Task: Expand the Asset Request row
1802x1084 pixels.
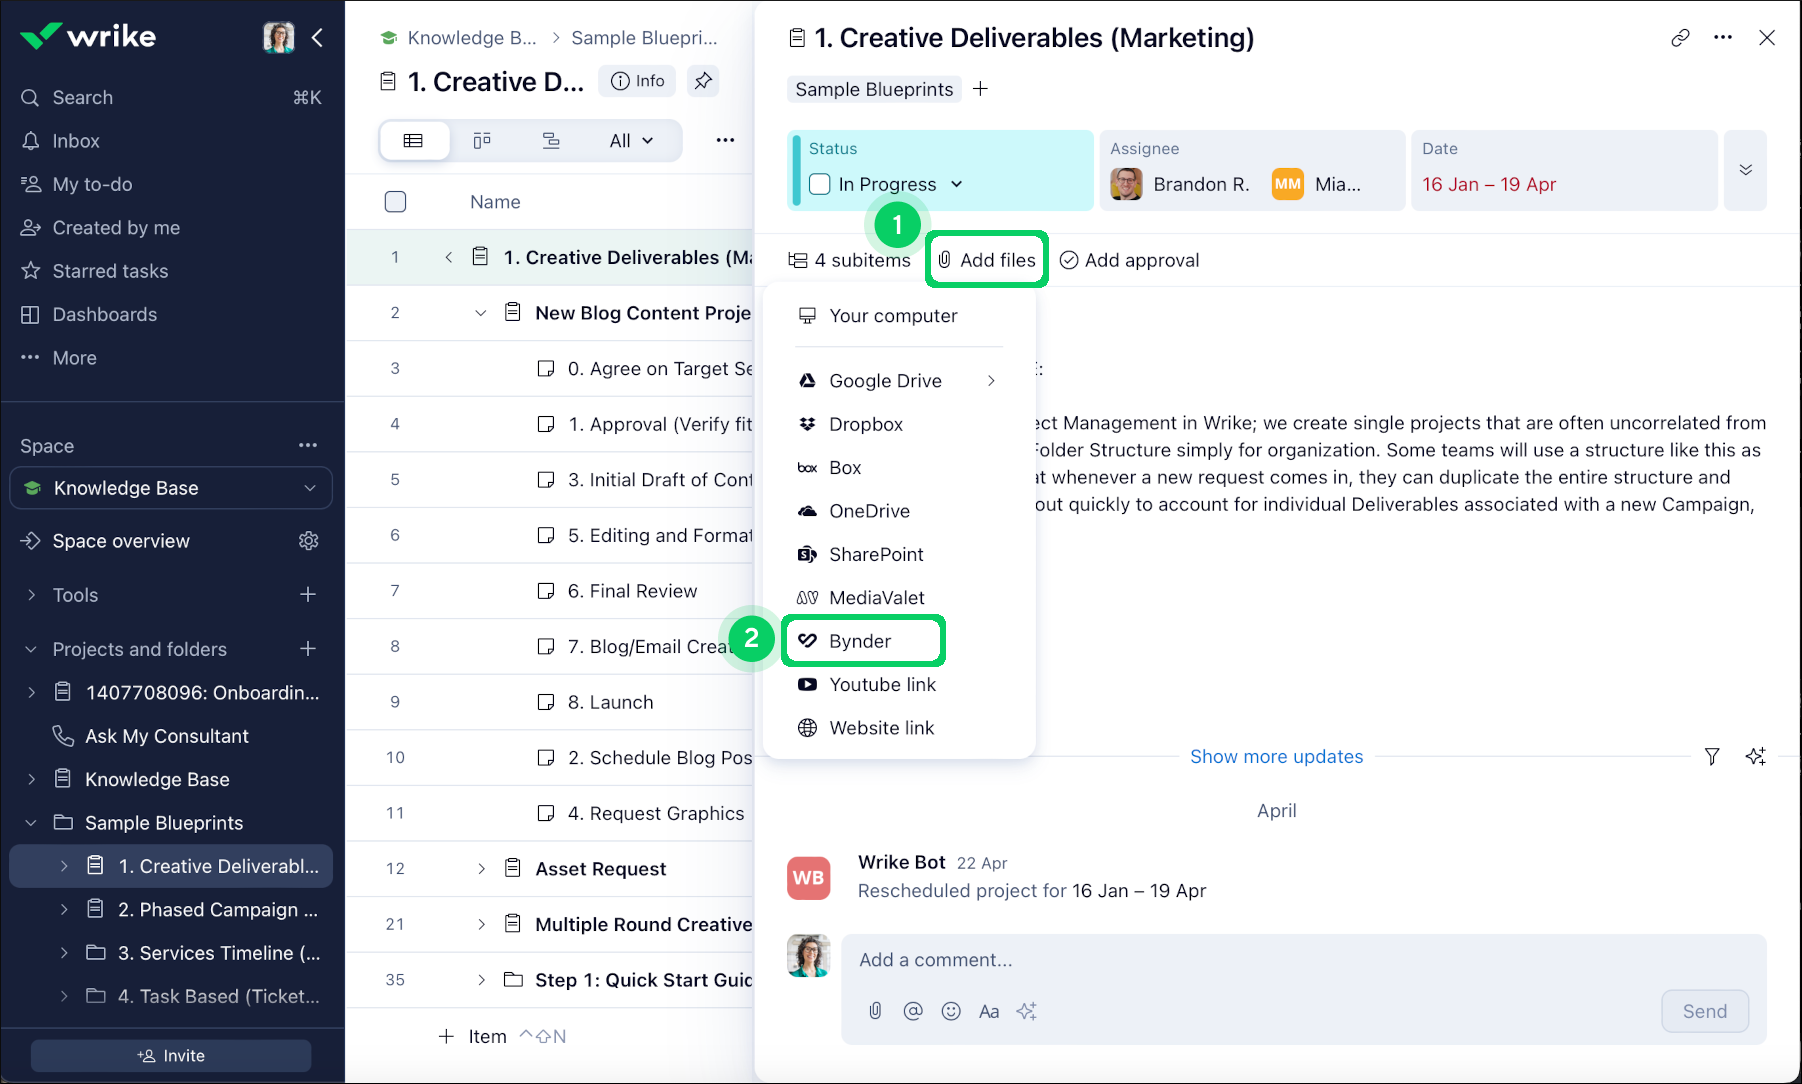Action: (x=481, y=869)
